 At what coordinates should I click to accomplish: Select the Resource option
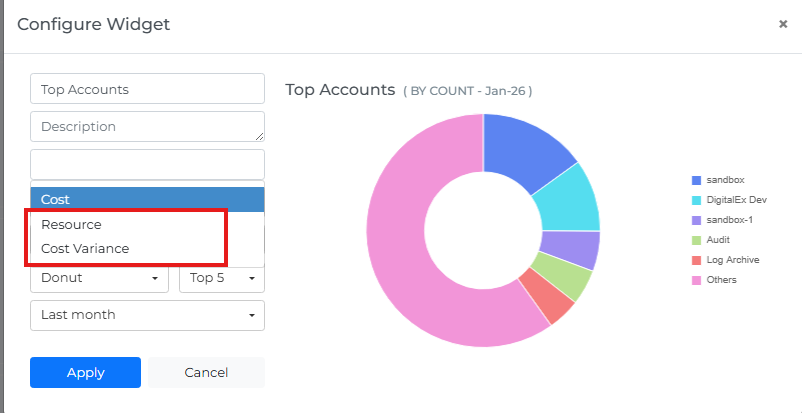[72, 224]
